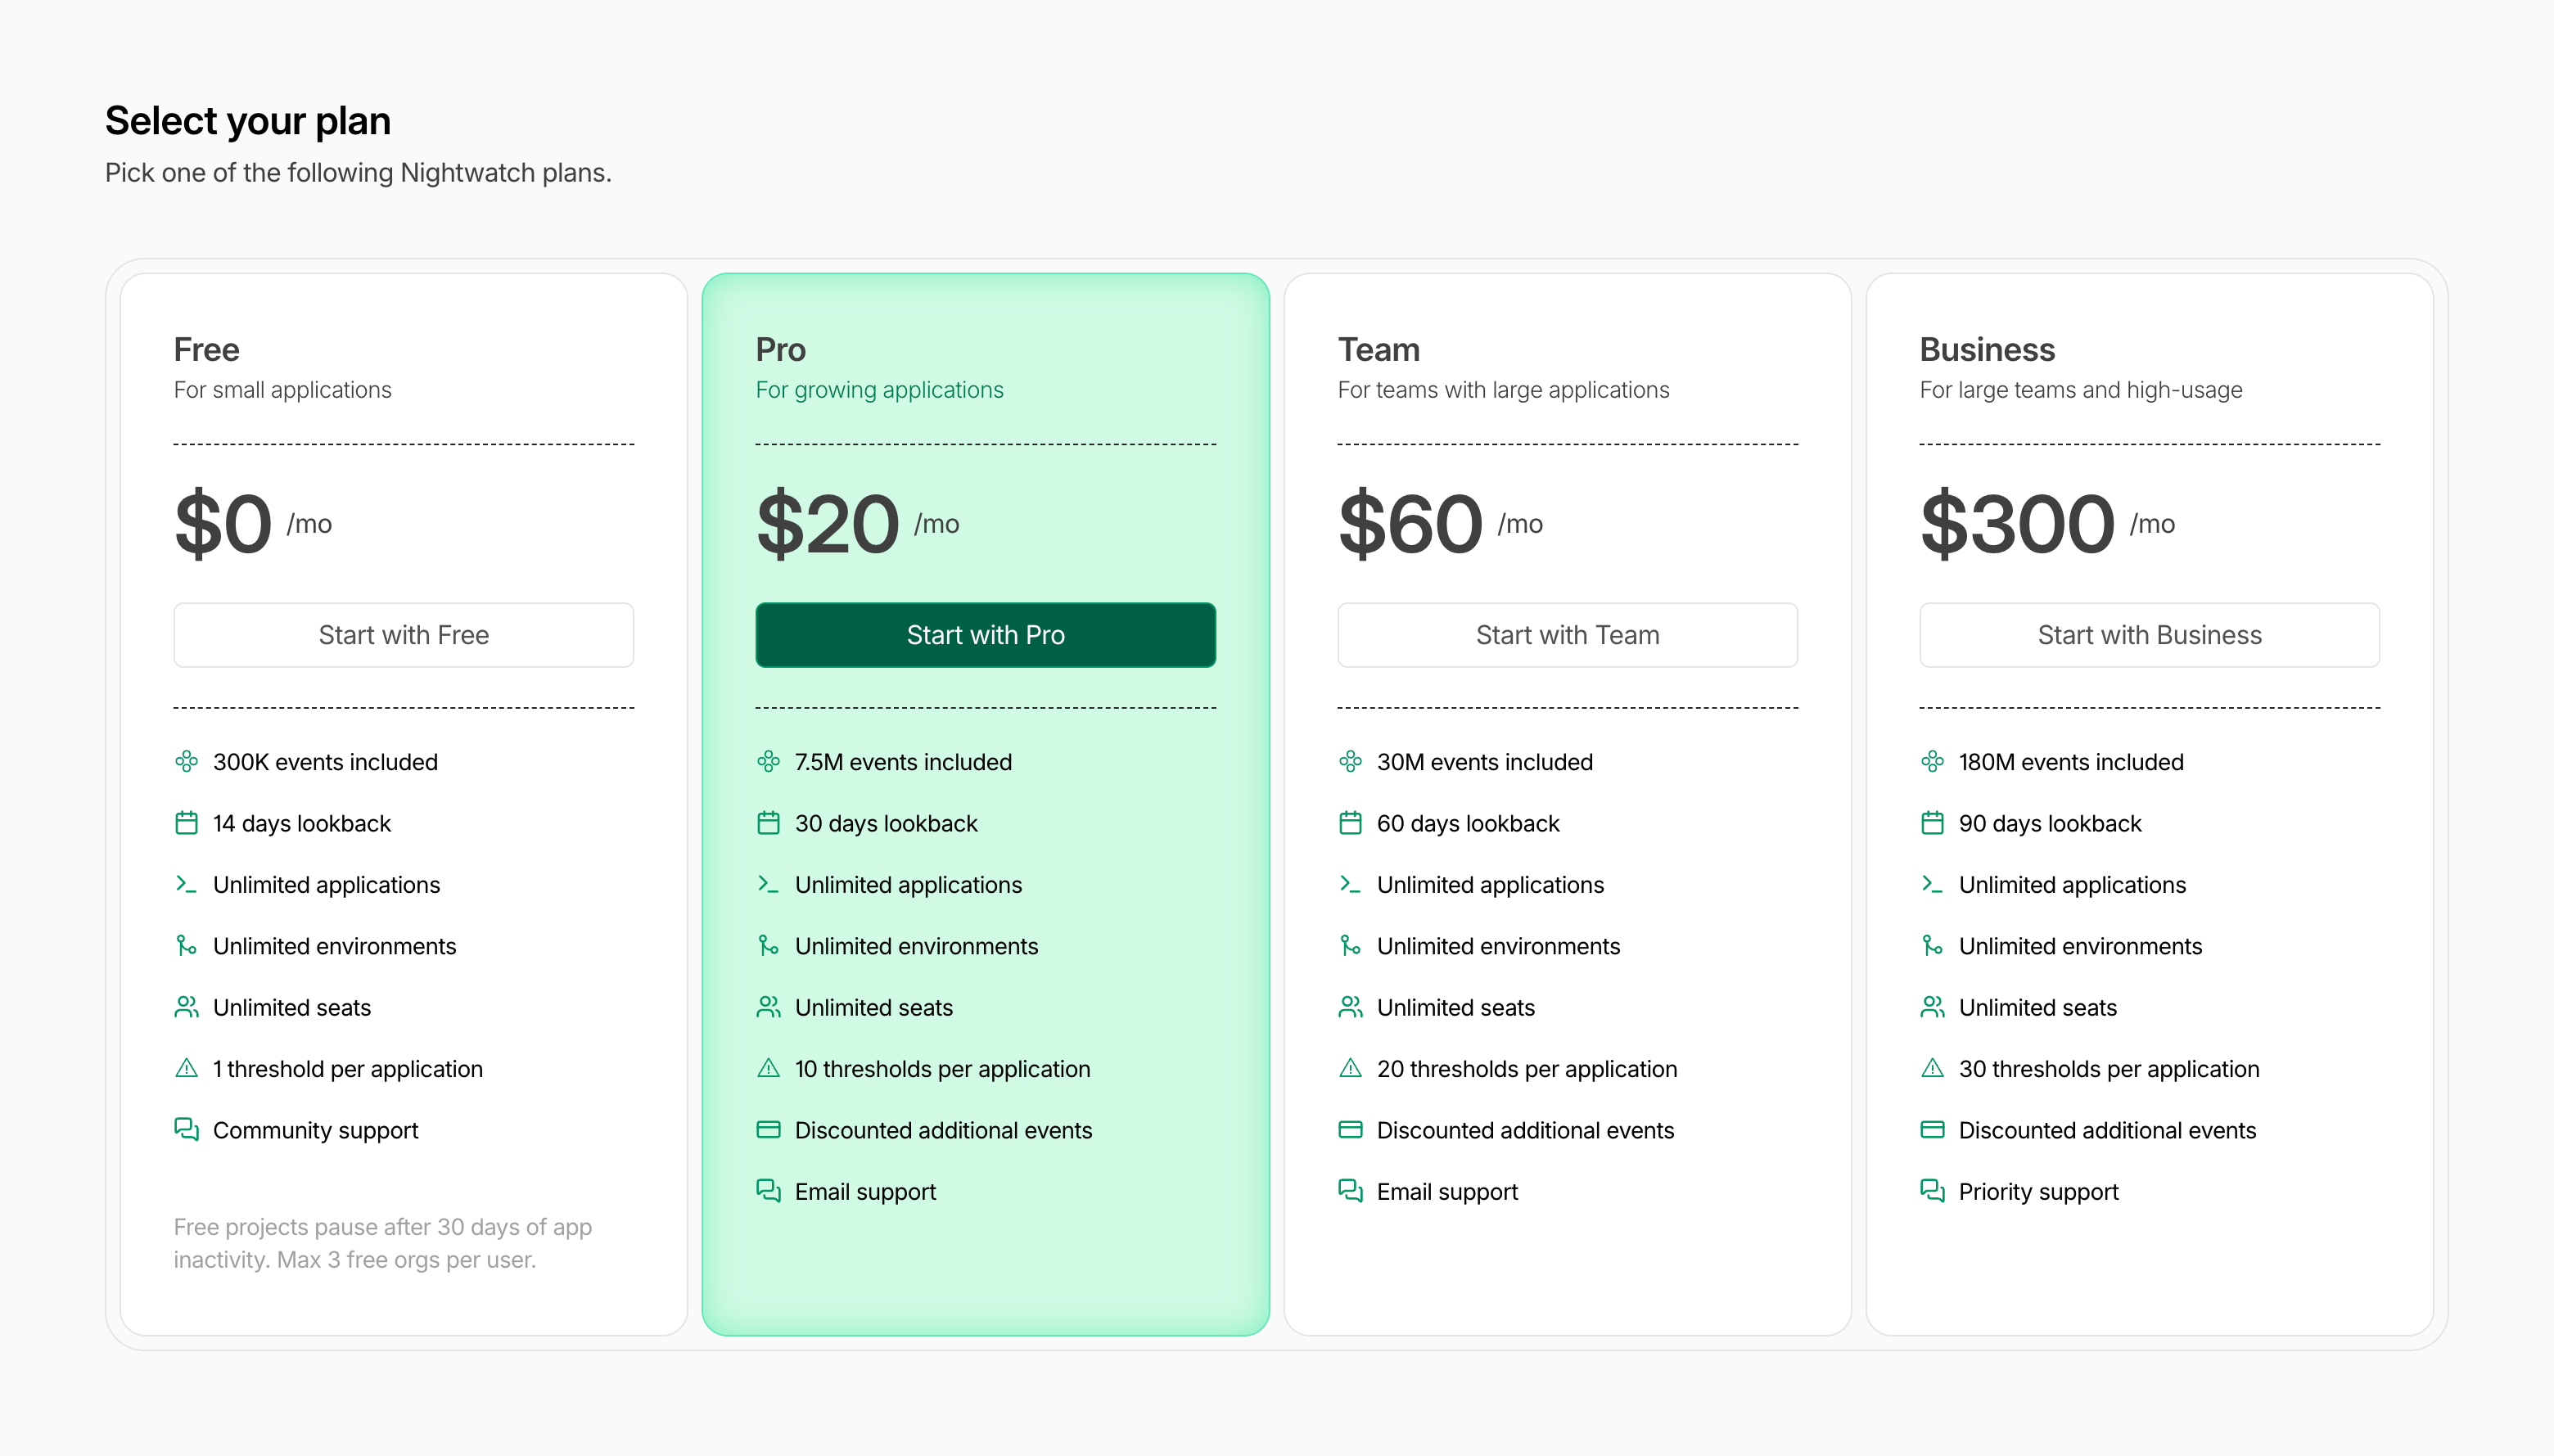Click terminal icon in Team plan Unlimited applications

coord(1350,884)
